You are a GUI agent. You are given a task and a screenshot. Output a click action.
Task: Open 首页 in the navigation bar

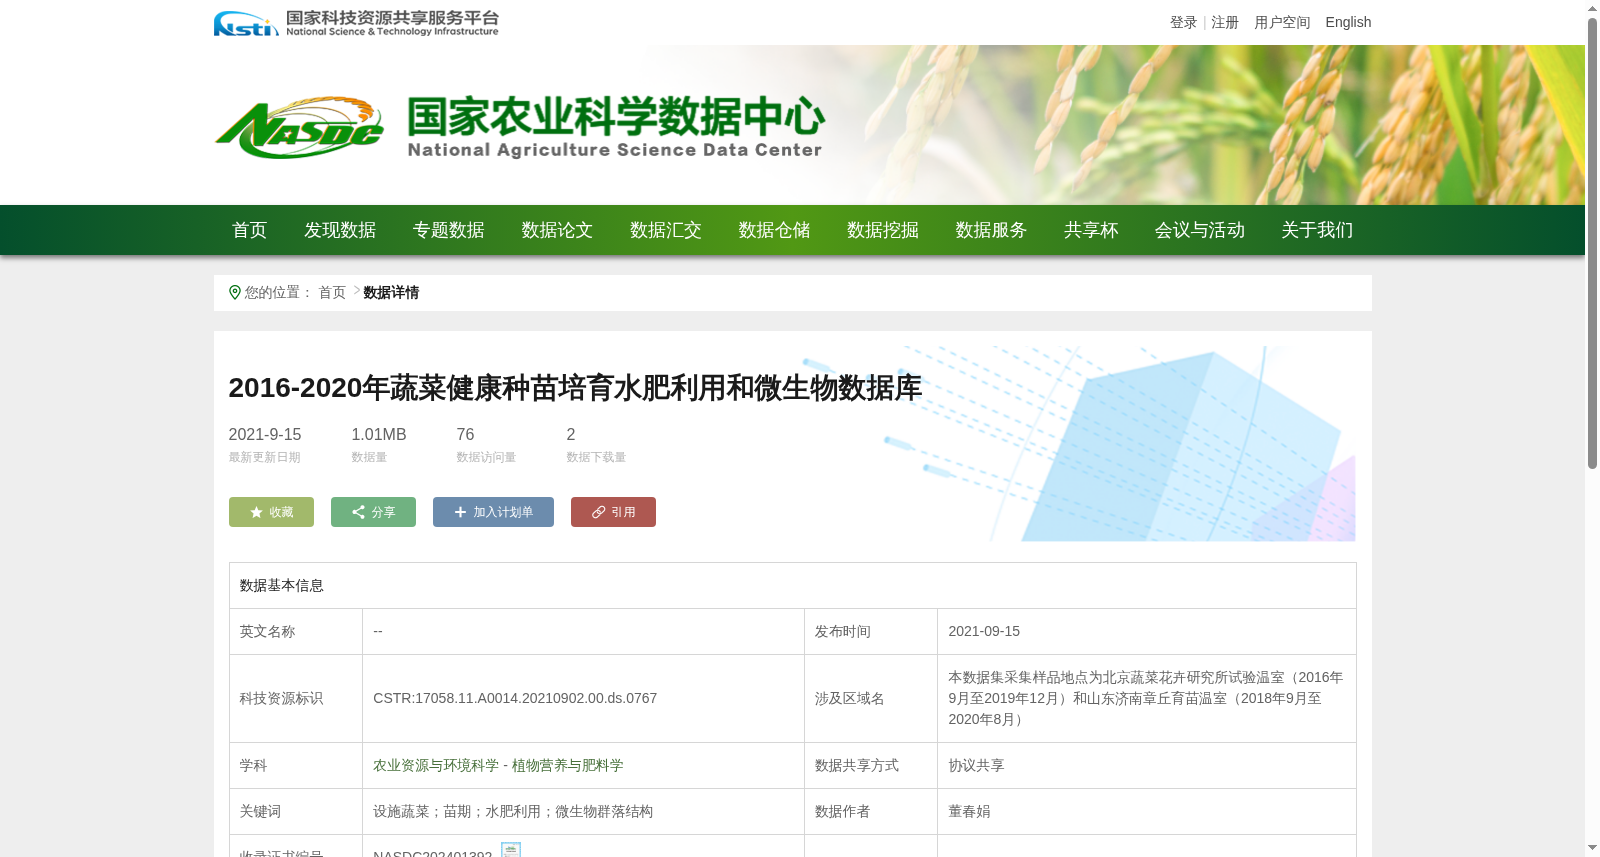click(x=249, y=230)
